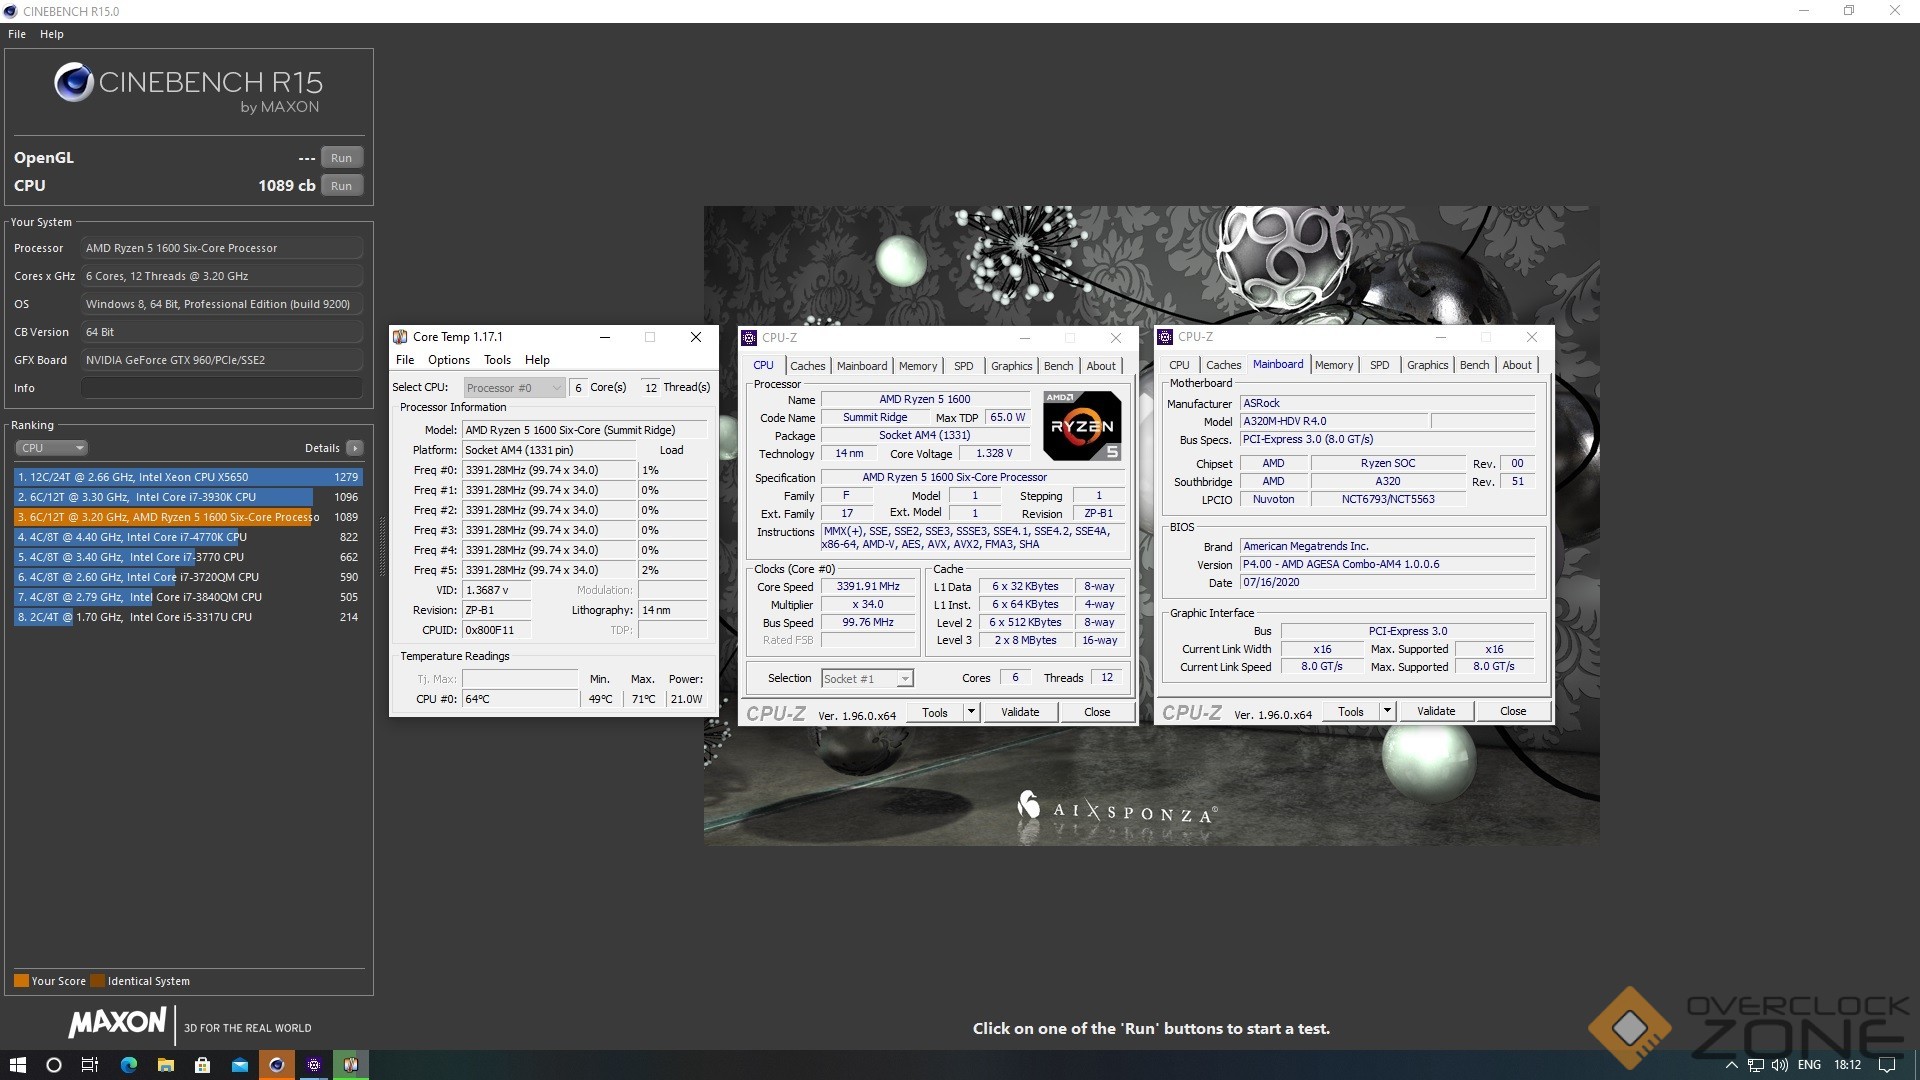This screenshot has width=1920, height=1080.
Task: Open the volume control in the system tray
Action: click(1780, 1065)
